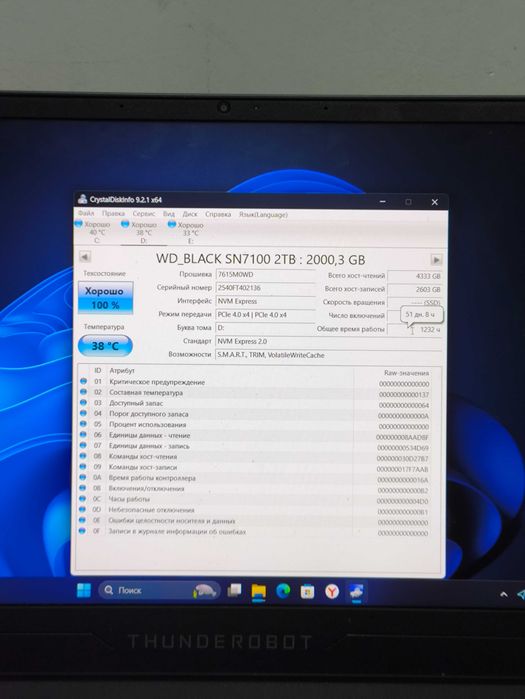Image resolution: width=525 pixels, height=699 pixels.
Task: Open Microsoft Edge from the taskbar
Action: click(x=283, y=591)
